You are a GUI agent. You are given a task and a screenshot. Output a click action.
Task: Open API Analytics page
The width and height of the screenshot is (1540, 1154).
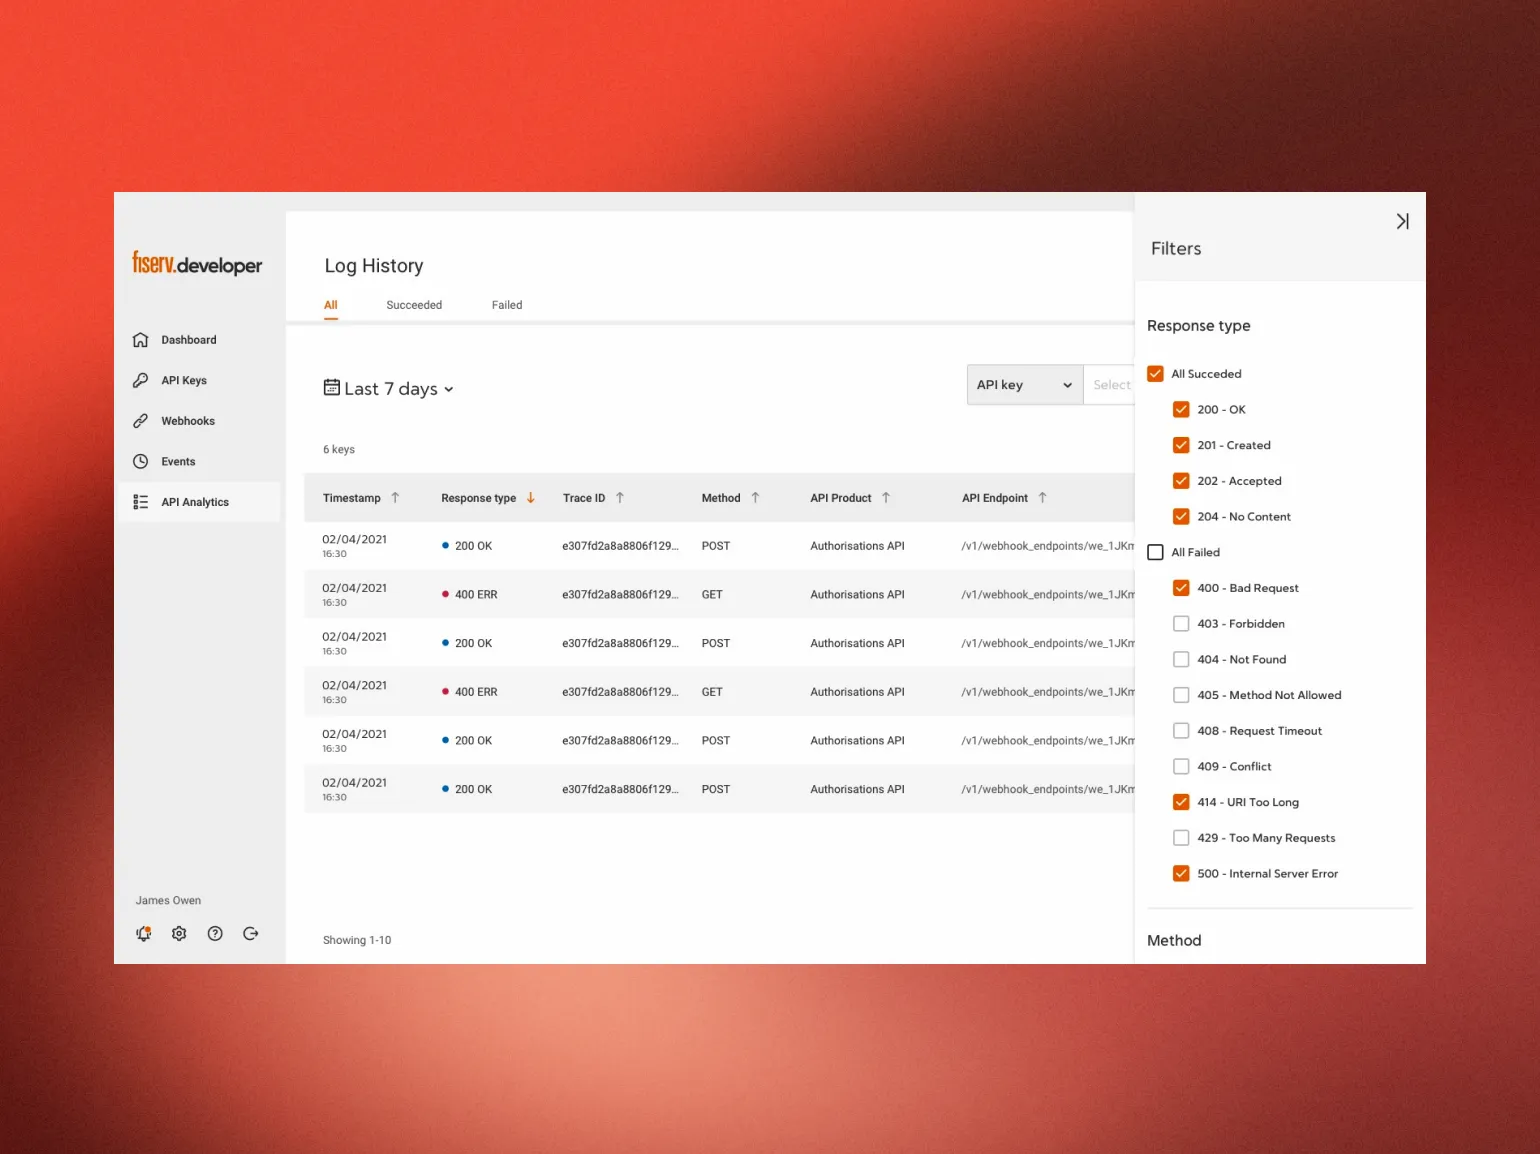(x=199, y=502)
